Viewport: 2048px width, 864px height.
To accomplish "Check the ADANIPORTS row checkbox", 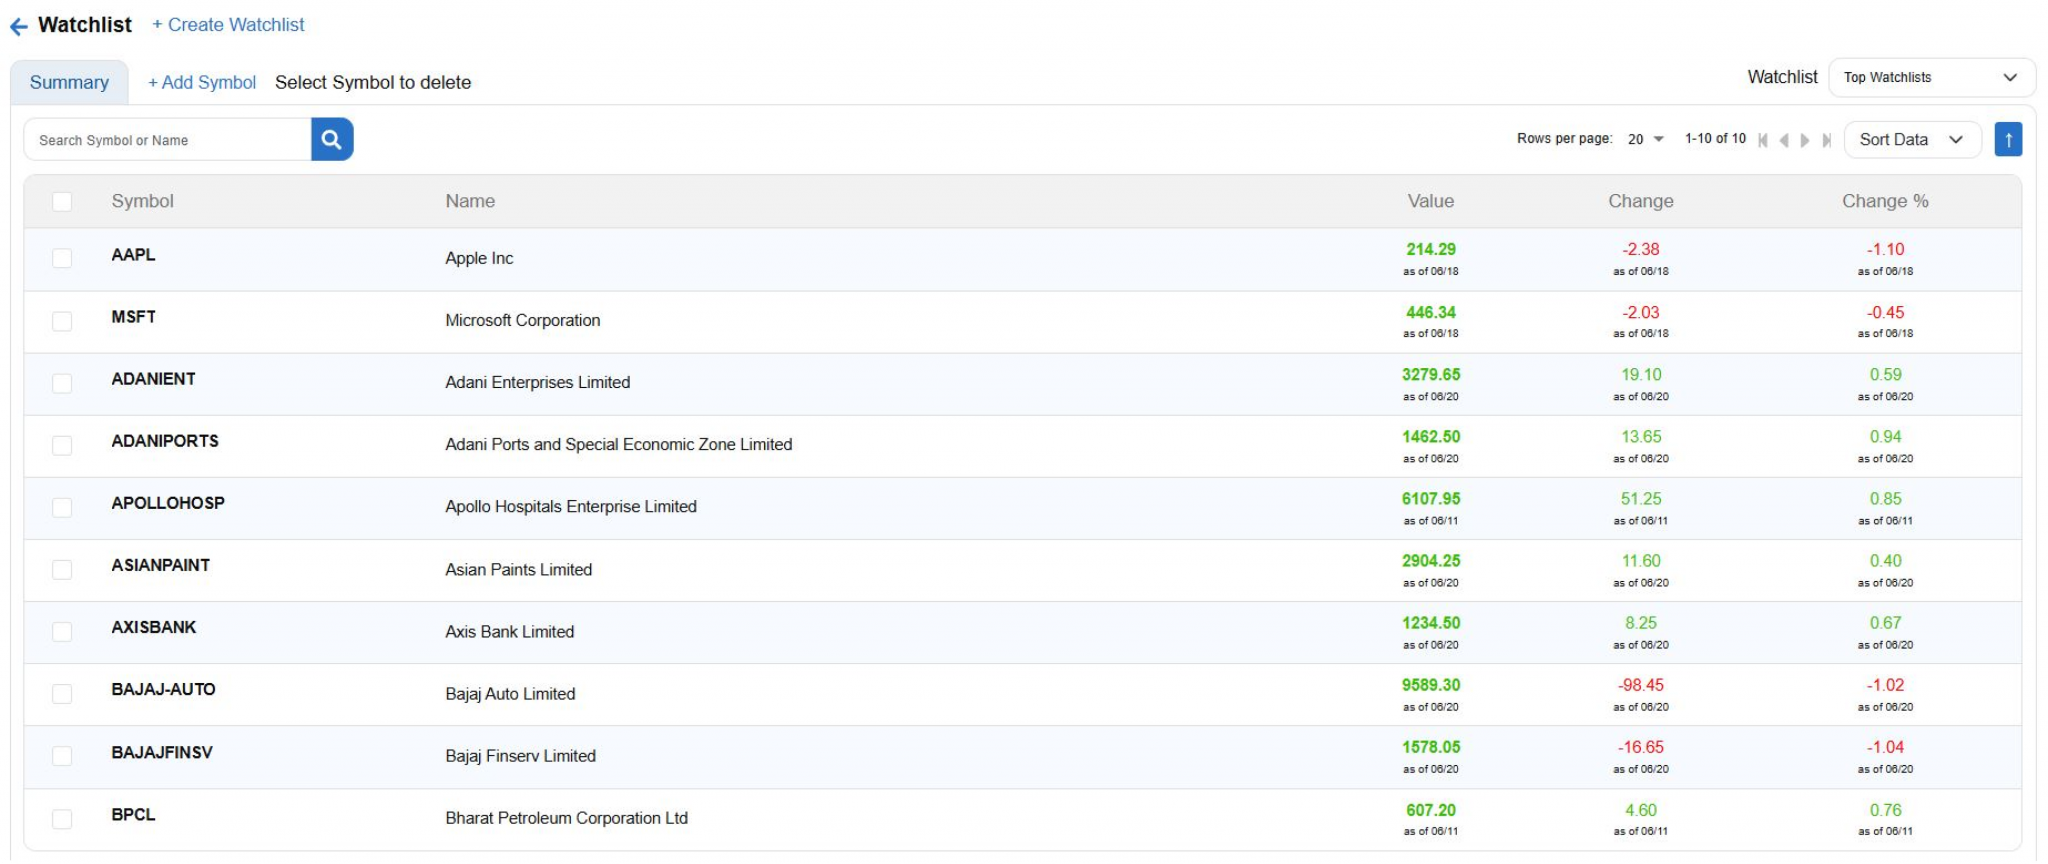I will [x=62, y=445].
